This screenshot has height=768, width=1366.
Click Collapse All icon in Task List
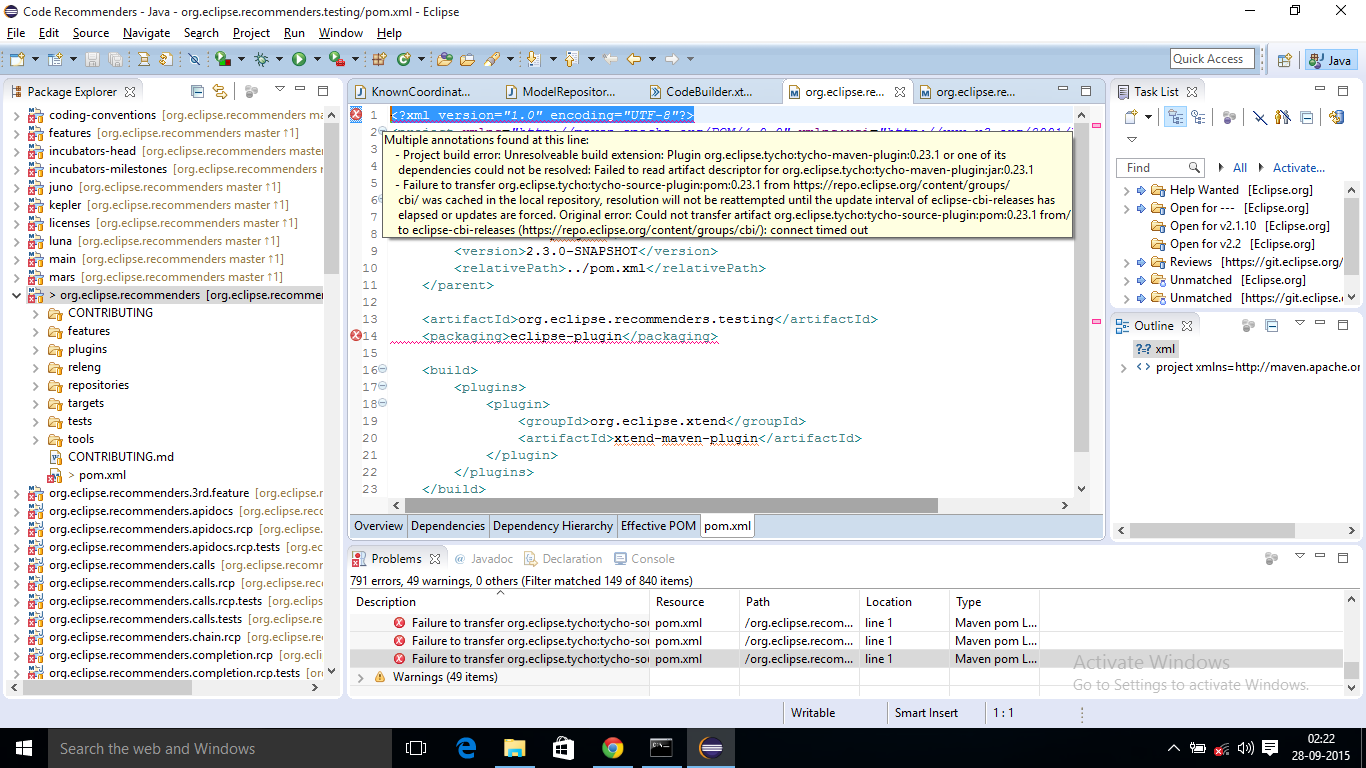[1306, 117]
